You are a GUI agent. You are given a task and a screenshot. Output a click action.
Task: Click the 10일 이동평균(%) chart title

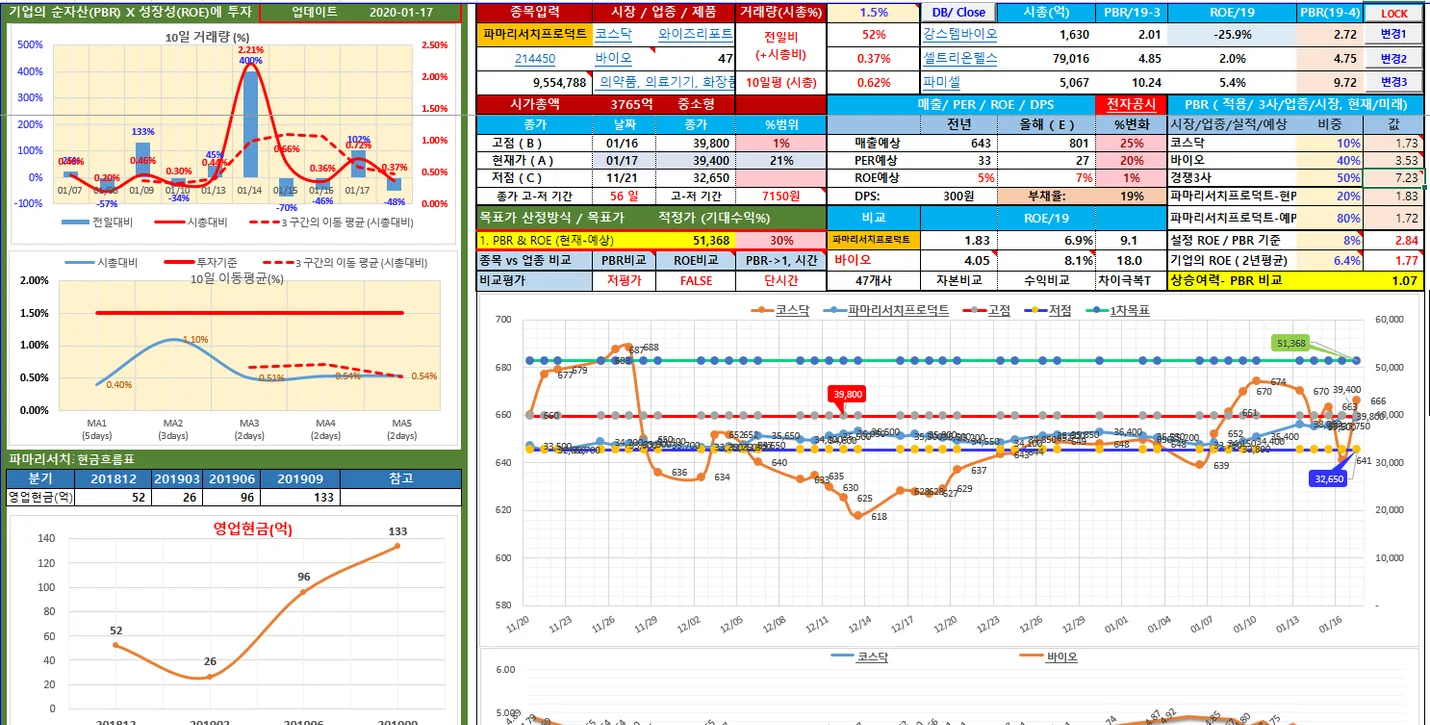[237, 278]
